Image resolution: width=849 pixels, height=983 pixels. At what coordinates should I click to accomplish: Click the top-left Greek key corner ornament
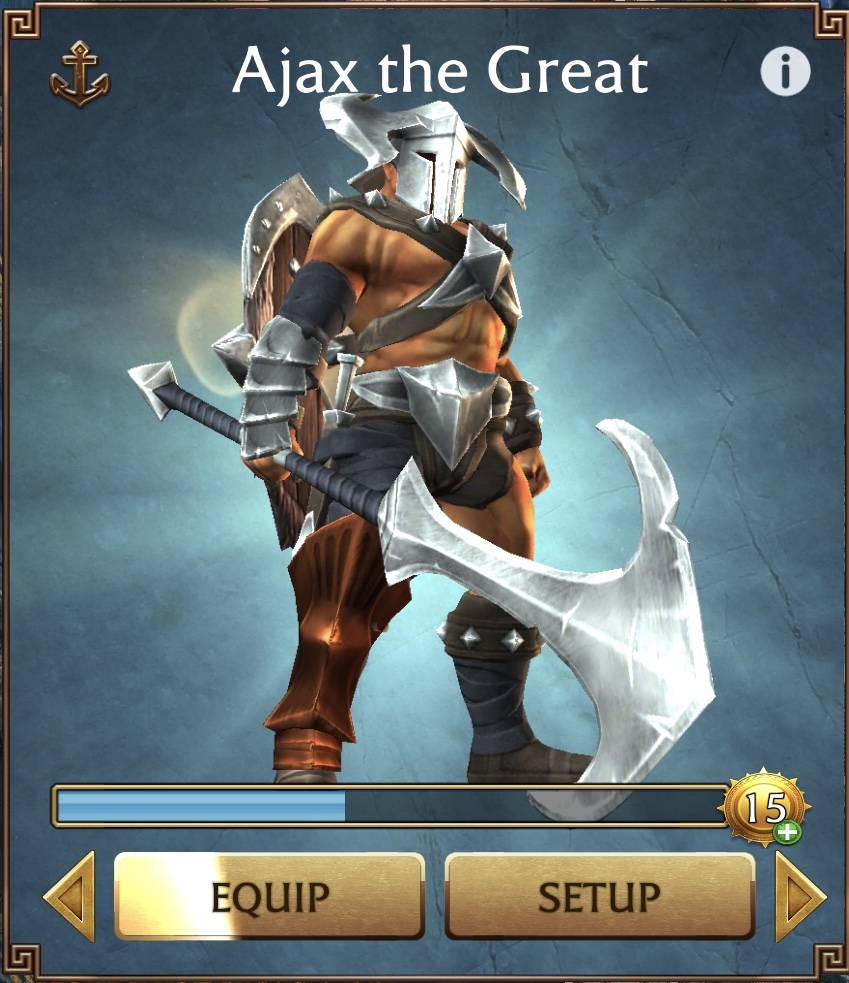pos(21,21)
